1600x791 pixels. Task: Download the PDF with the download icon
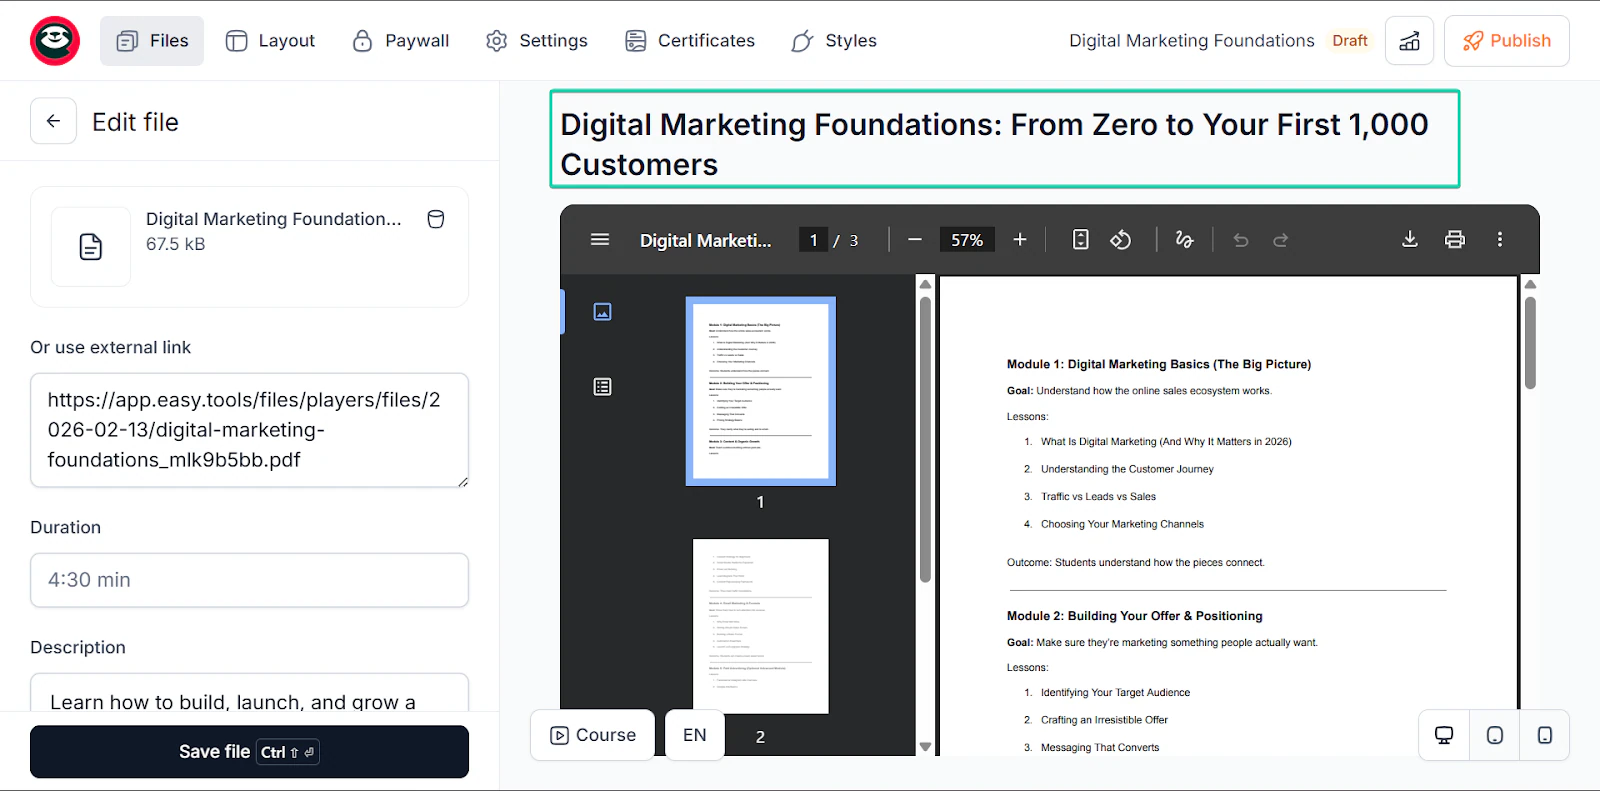(1410, 240)
